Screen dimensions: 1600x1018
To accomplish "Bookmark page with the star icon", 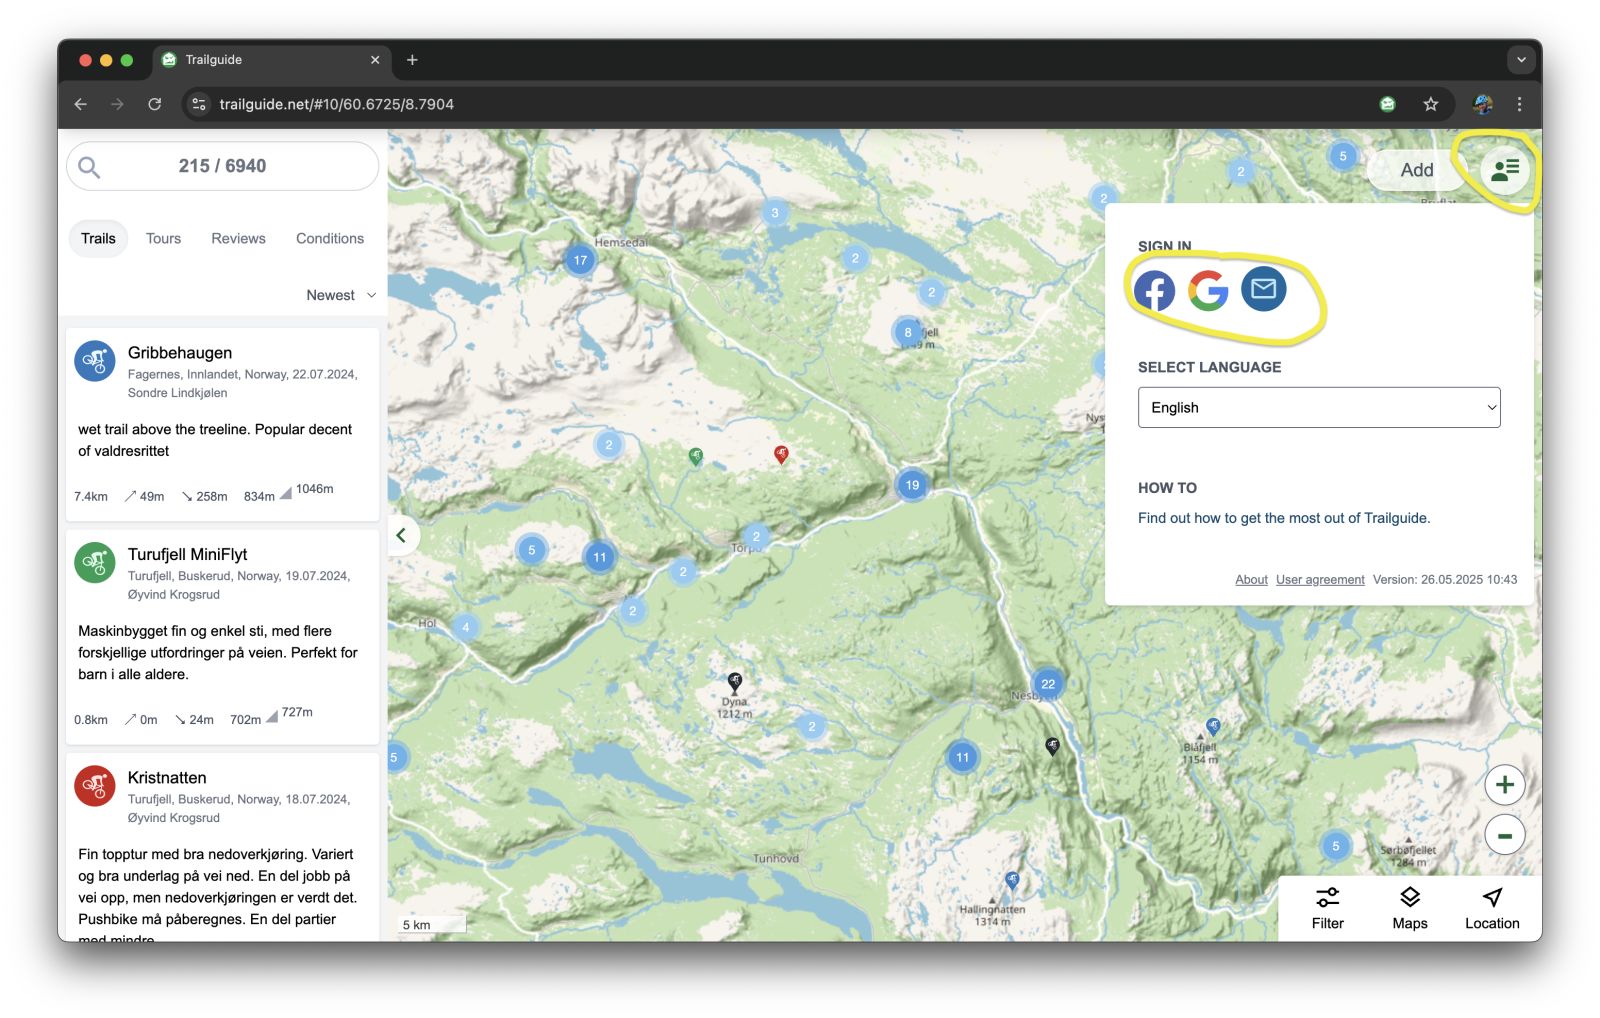I will click(x=1430, y=104).
